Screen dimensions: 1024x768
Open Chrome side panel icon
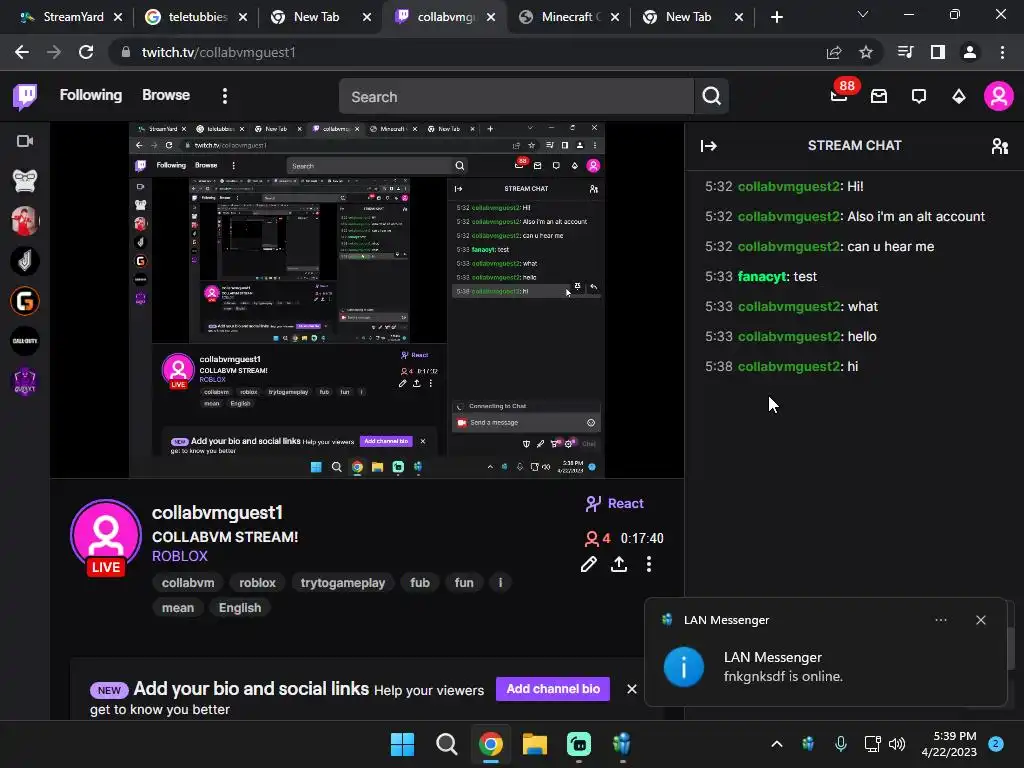pos(938,52)
